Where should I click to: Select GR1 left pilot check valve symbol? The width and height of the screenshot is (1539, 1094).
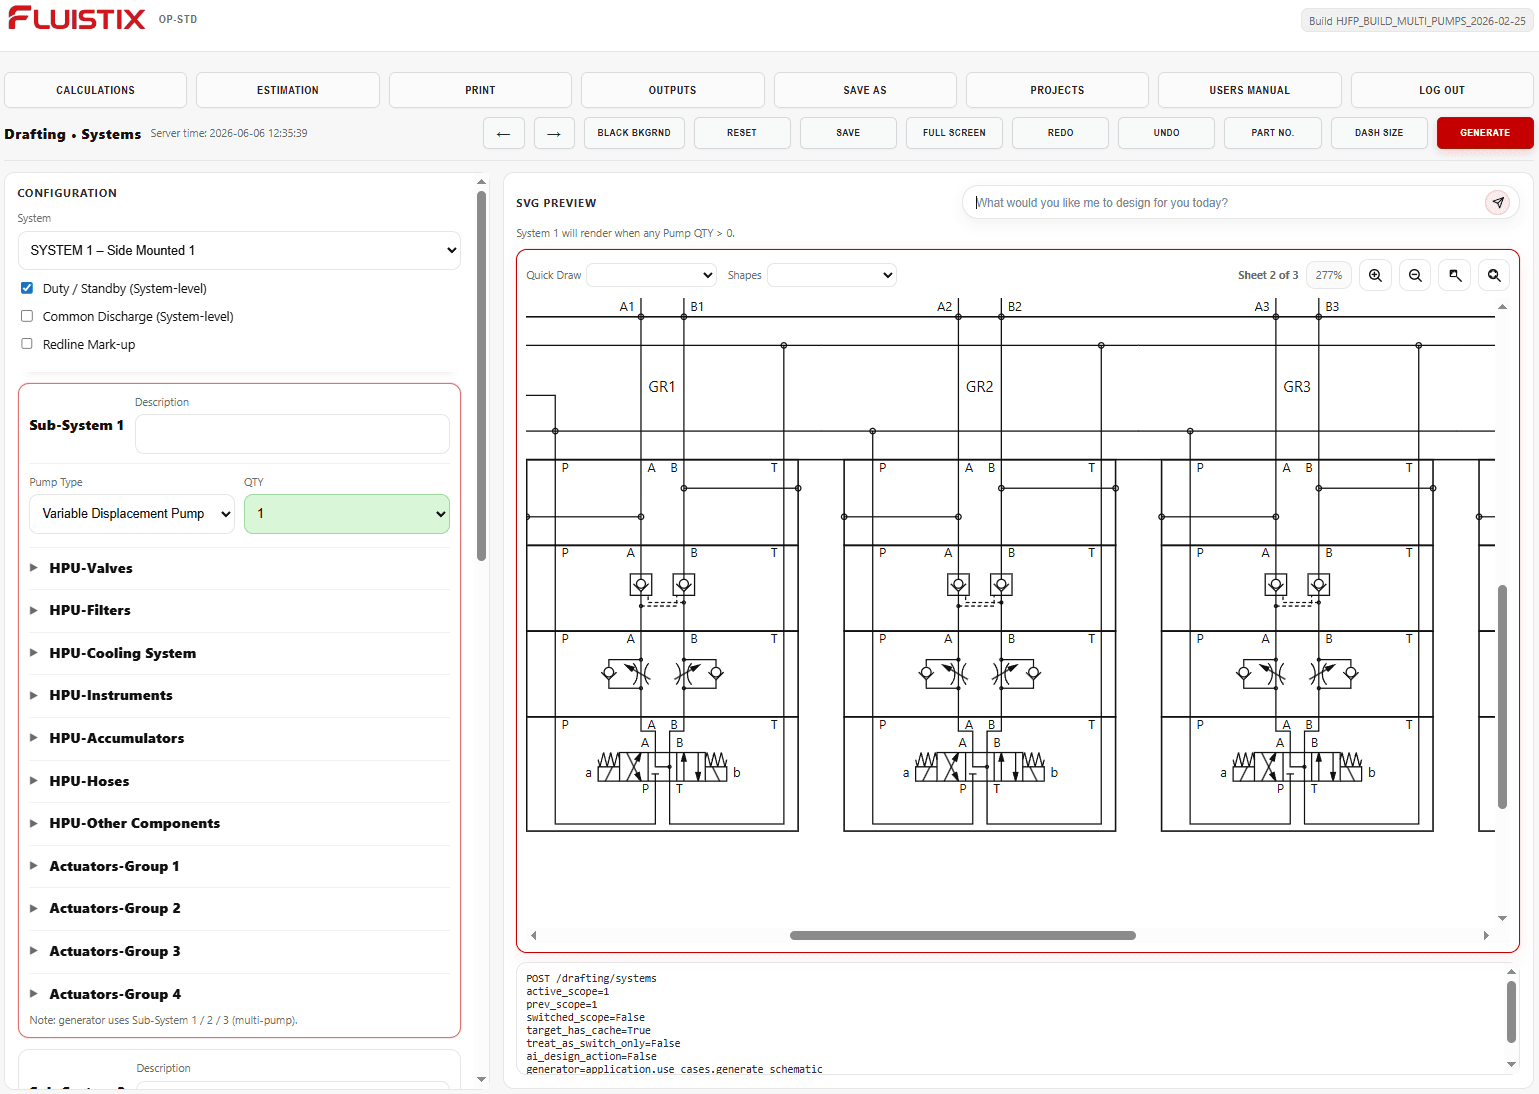point(641,584)
